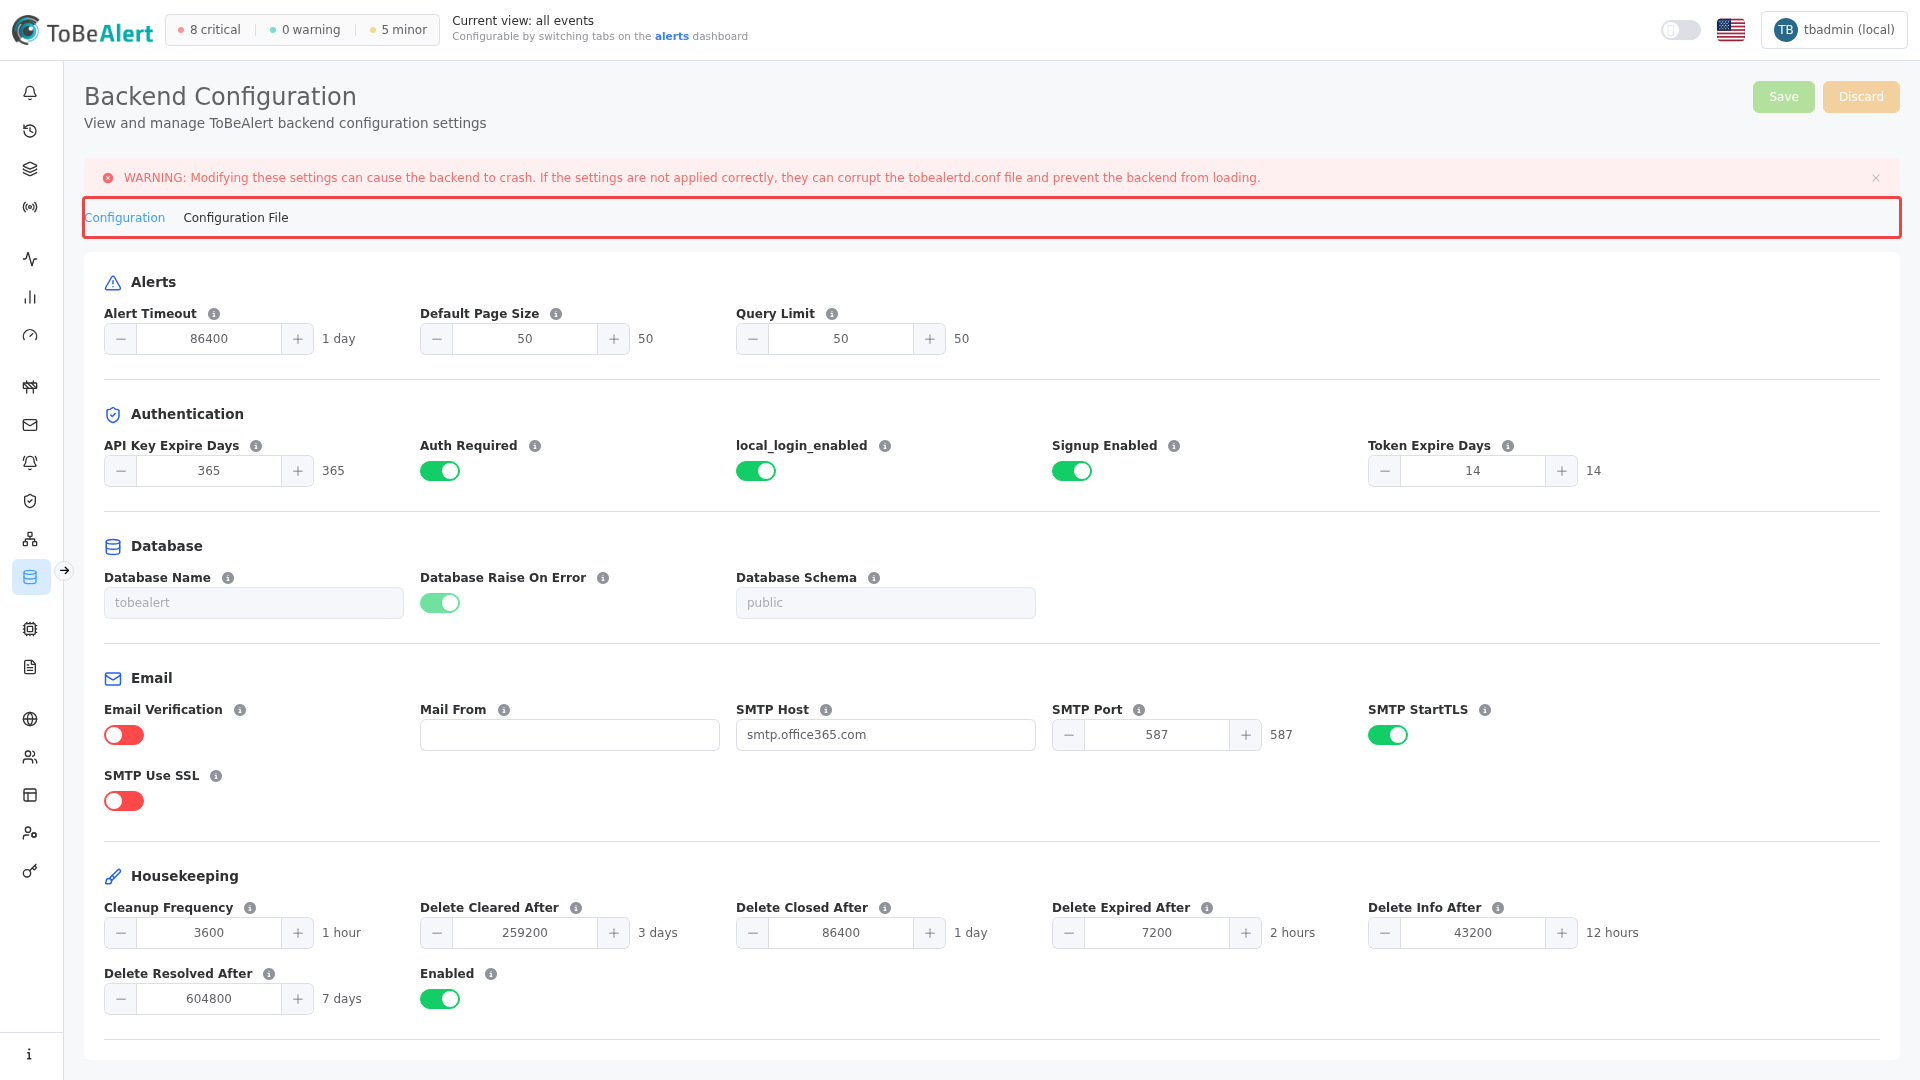Filter by 5 minor alerts
The image size is (1920, 1080).
tap(398, 30)
